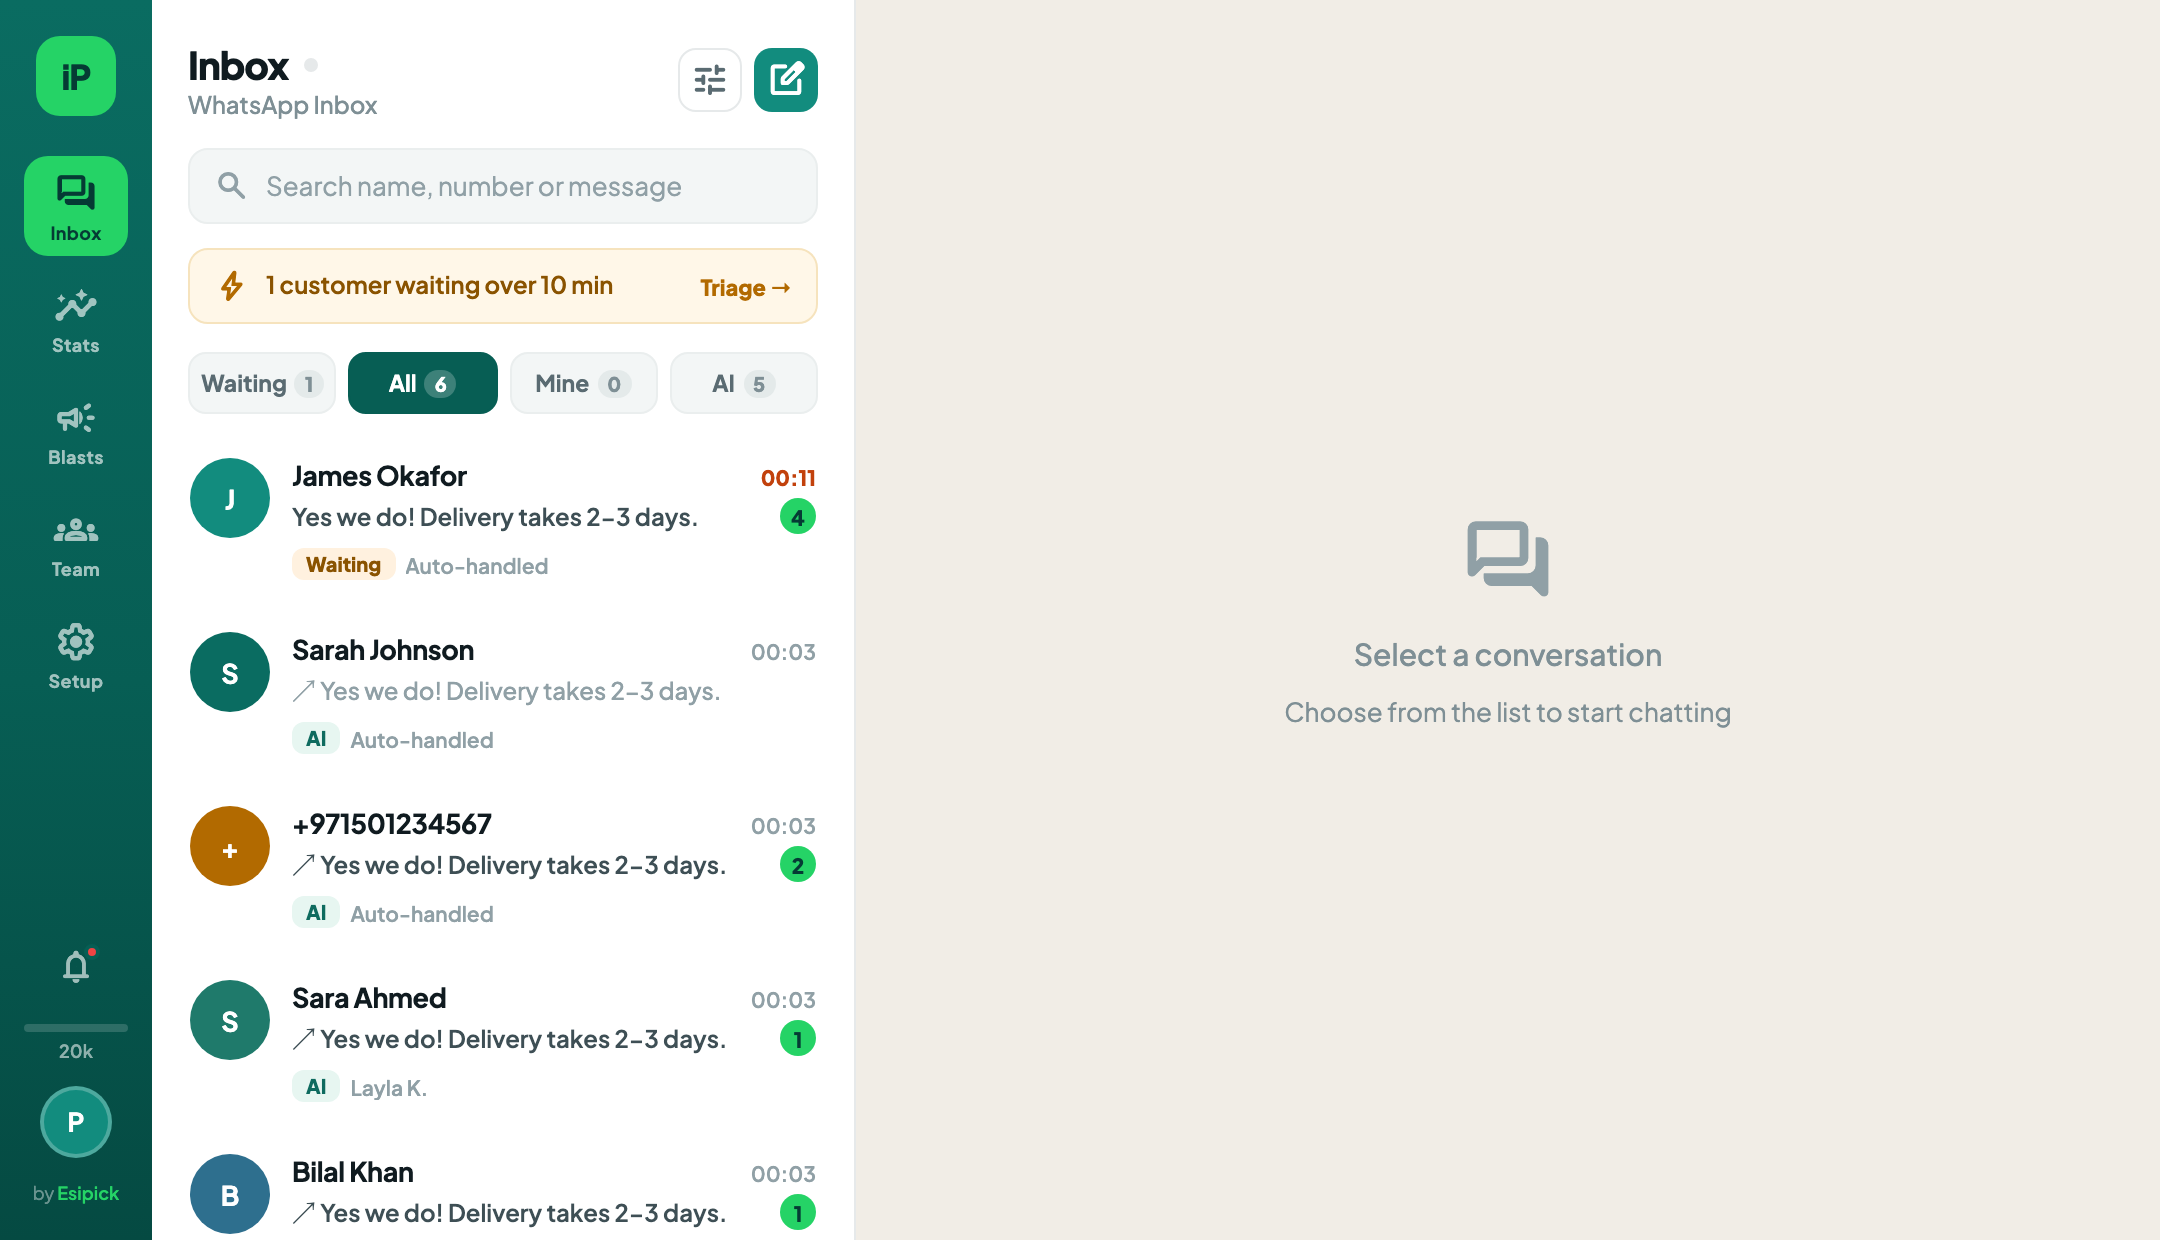The height and width of the screenshot is (1240, 2160).
Task: Open Setup settings in sidebar
Action: point(76,658)
